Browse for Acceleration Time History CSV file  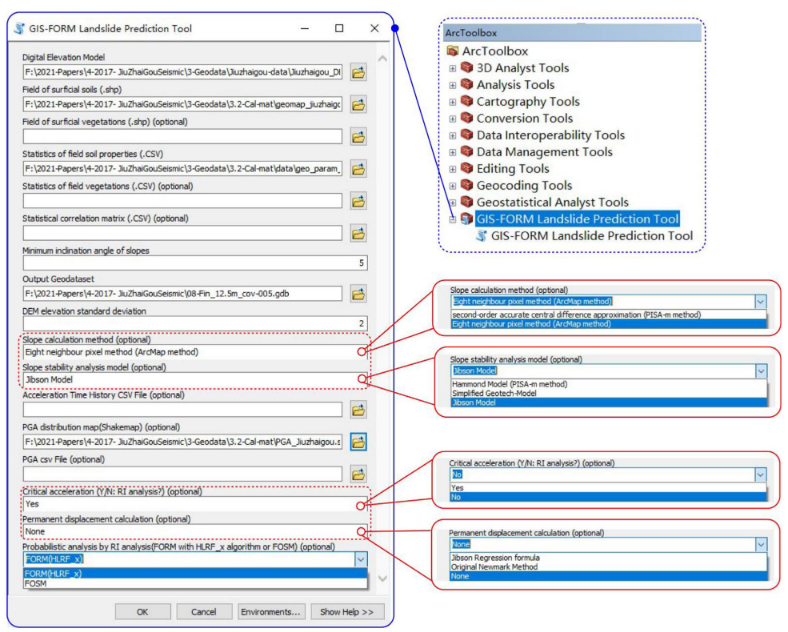358,410
